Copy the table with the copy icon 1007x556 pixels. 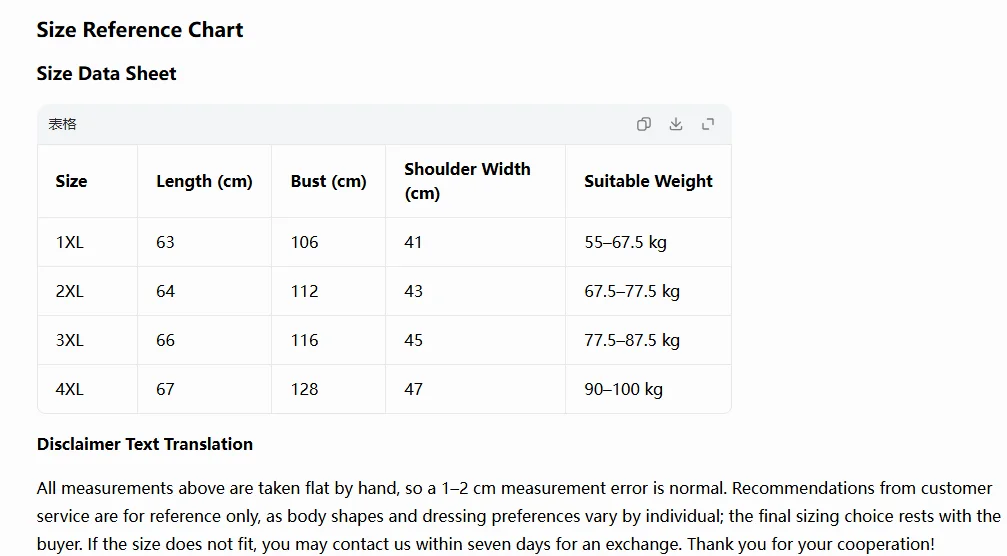click(x=644, y=124)
